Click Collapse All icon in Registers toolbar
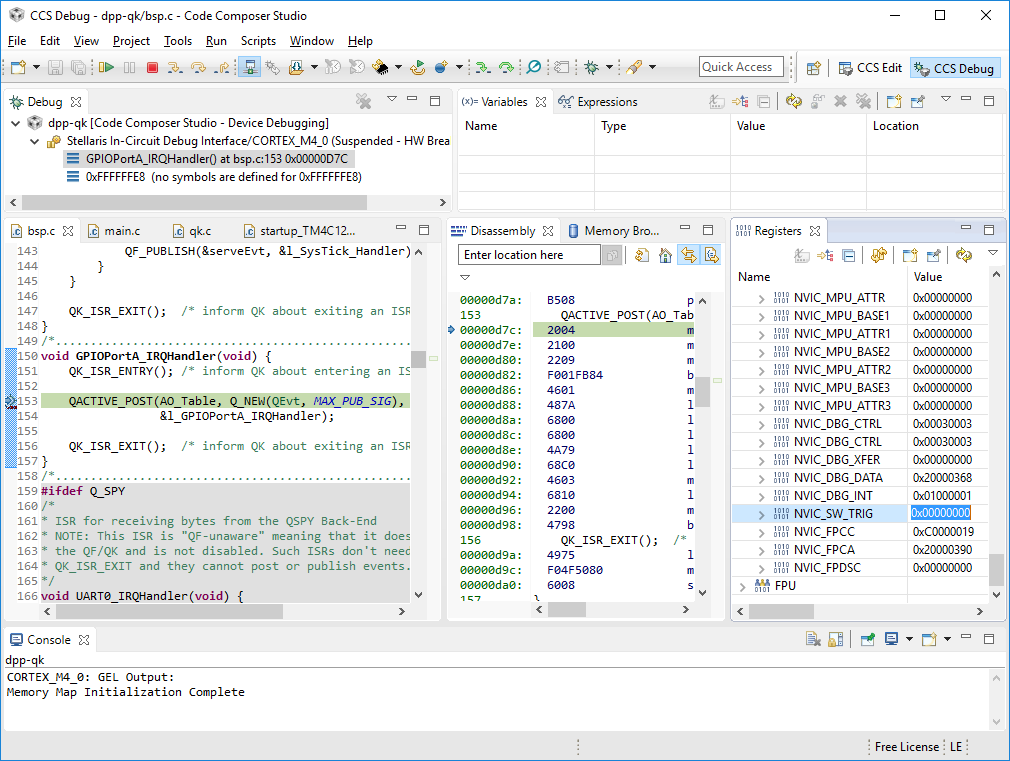This screenshot has height=761, width=1010. [x=848, y=255]
